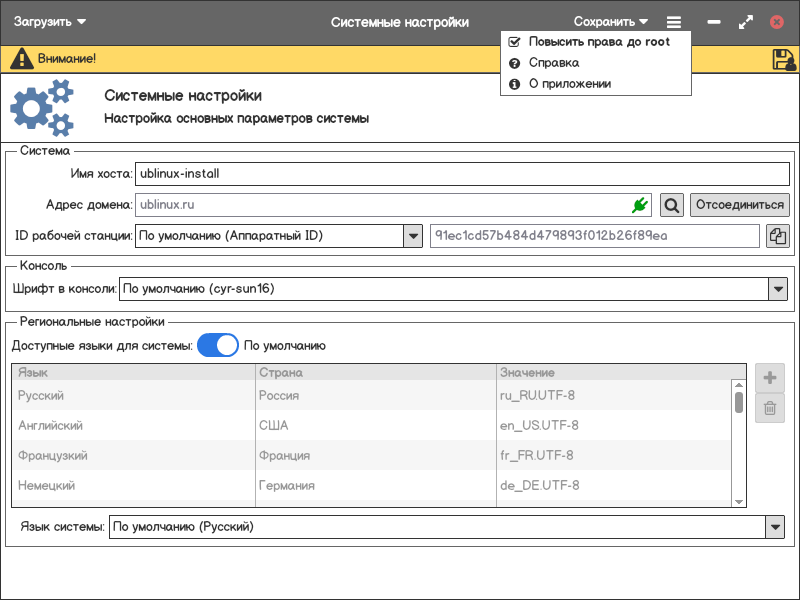Click the floppy disk save icon
The width and height of the screenshot is (800, 600).
784,59
